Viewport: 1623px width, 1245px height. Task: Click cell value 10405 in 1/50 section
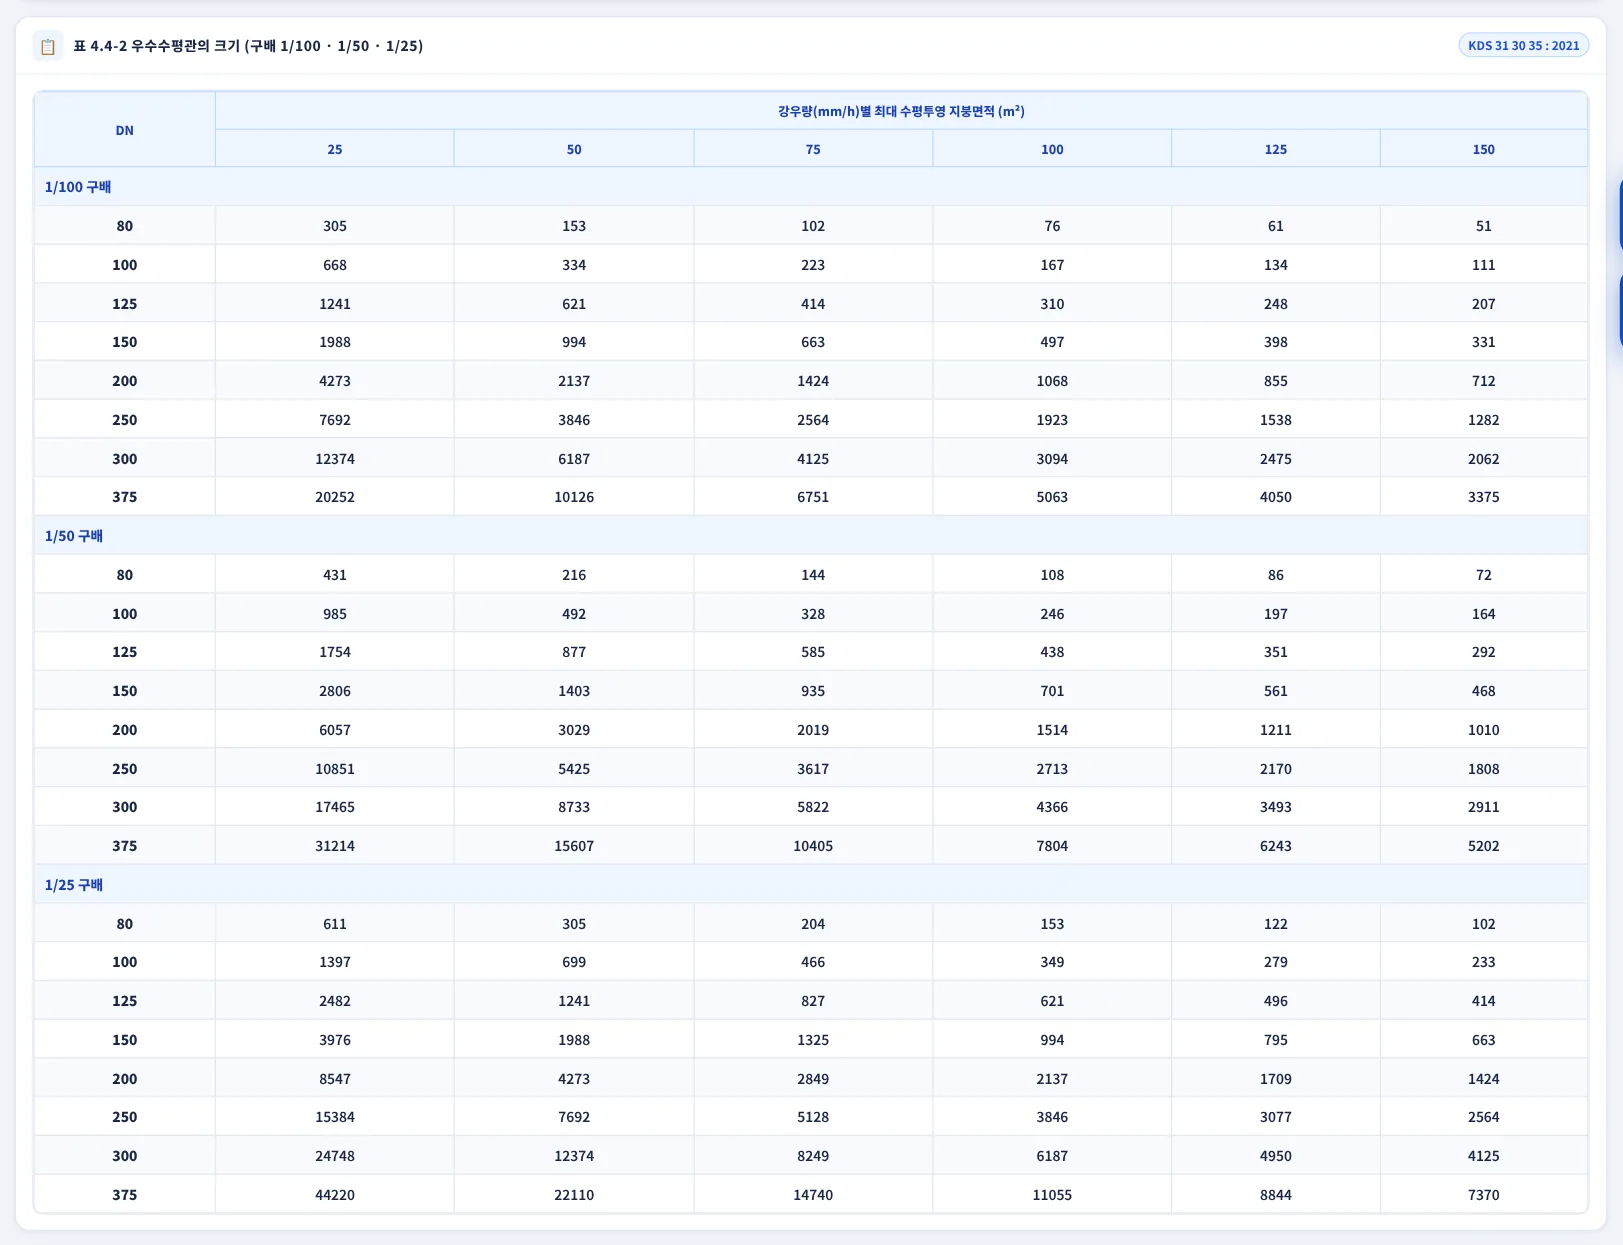(813, 846)
